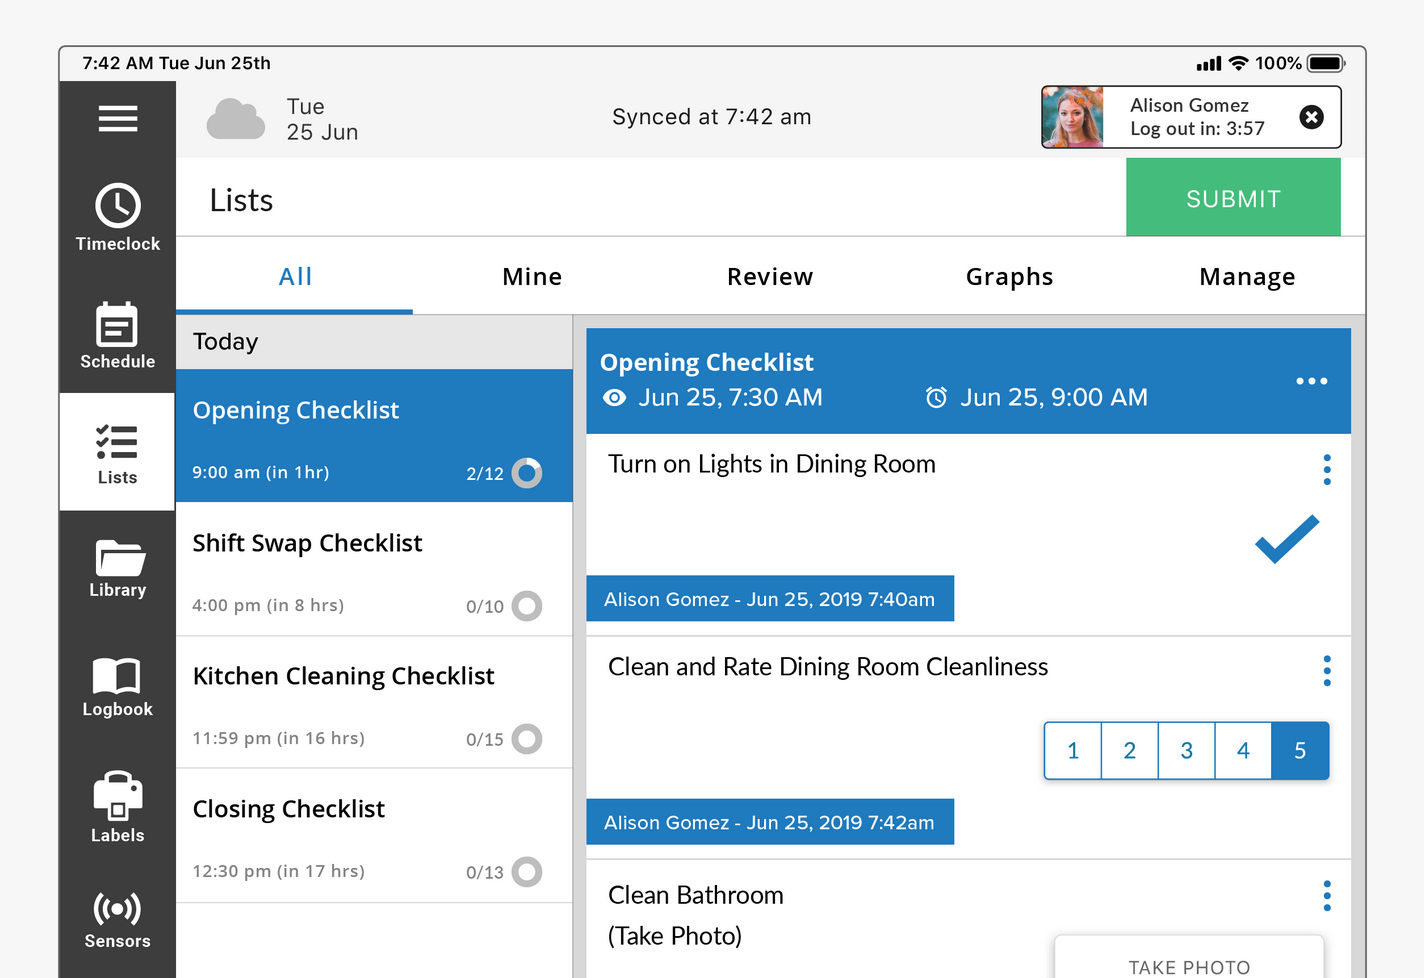
Task: Open options for Turn on Lights task
Action: point(1327,469)
